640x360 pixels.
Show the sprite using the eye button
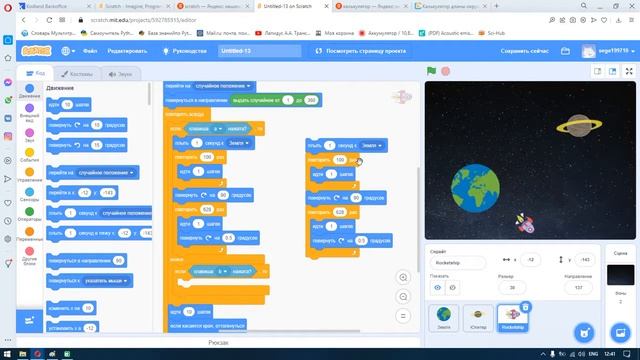coord(437,288)
